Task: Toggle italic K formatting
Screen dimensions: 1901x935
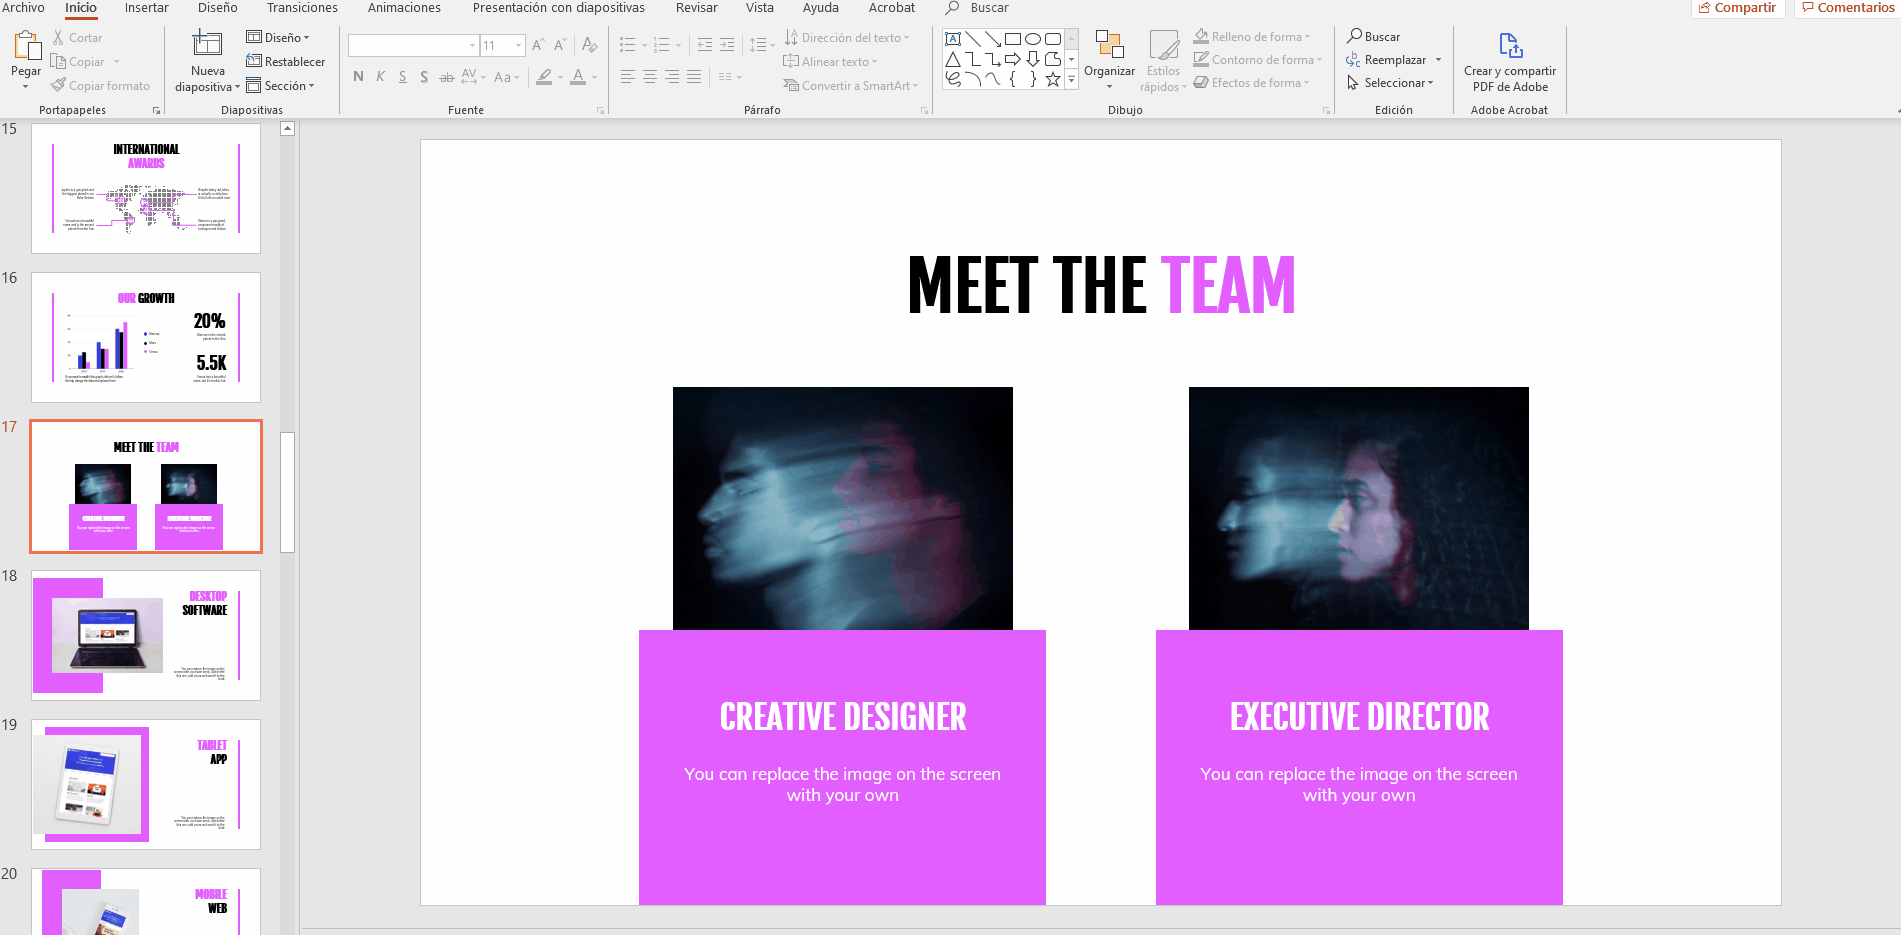Action: click(380, 77)
